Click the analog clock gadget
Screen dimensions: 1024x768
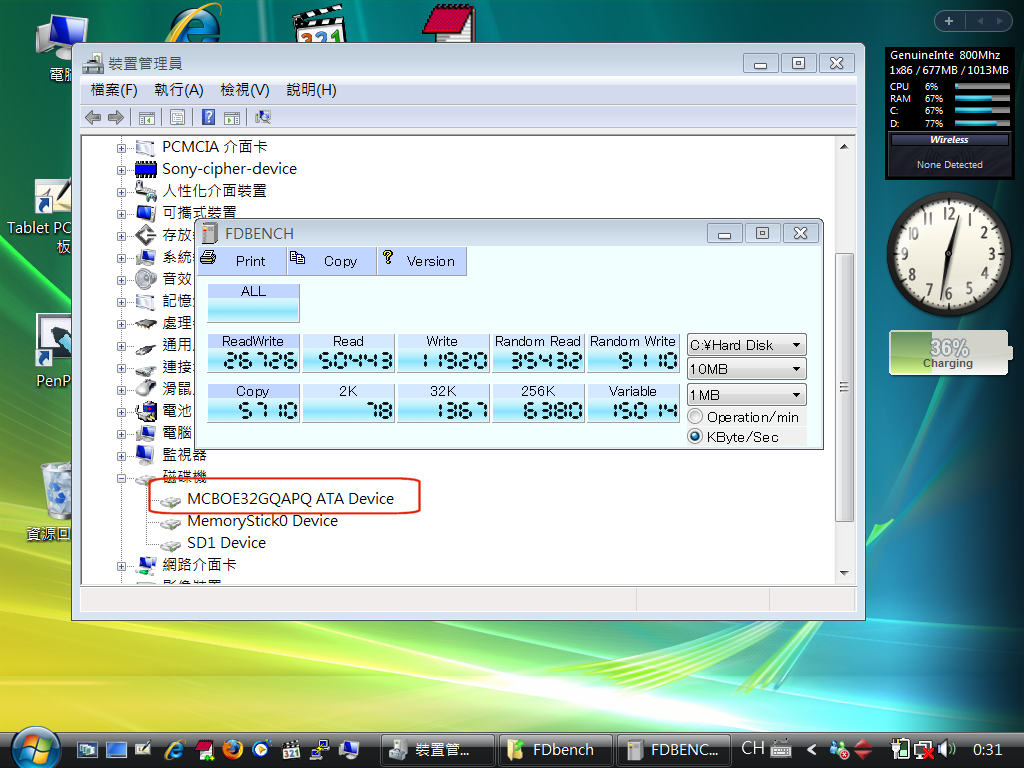pos(948,254)
